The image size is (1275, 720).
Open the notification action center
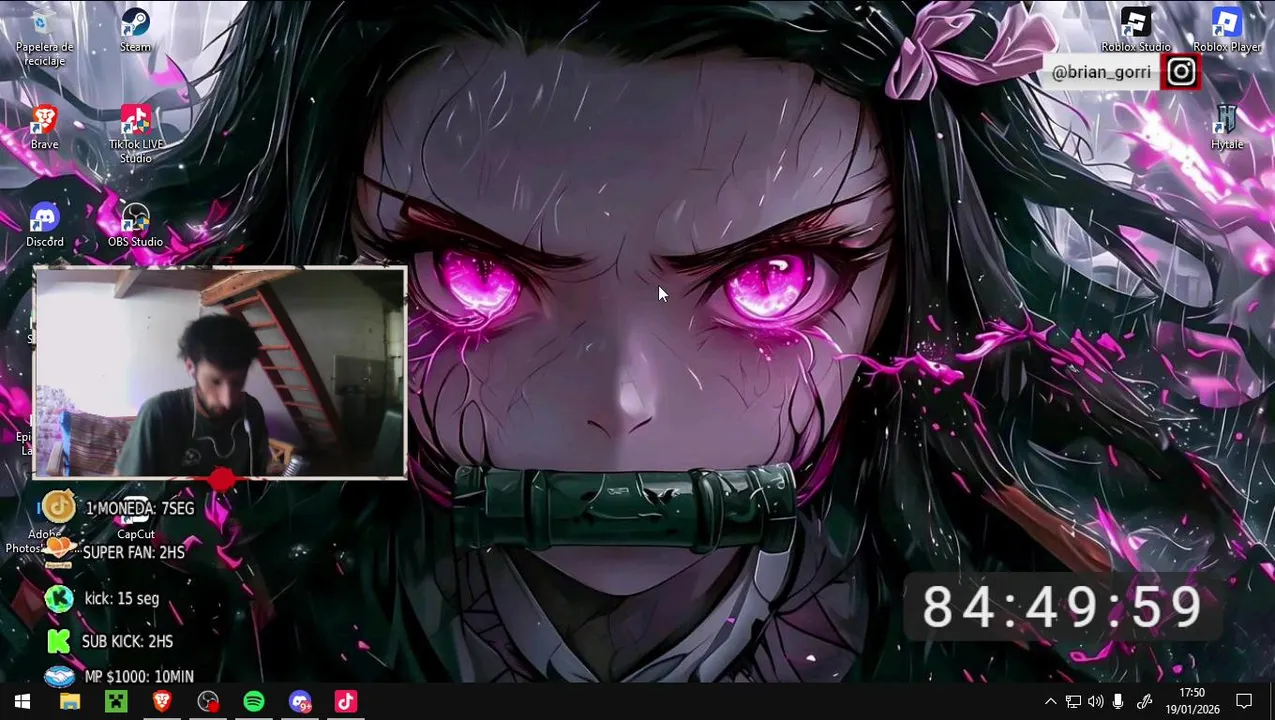pos(1244,702)
